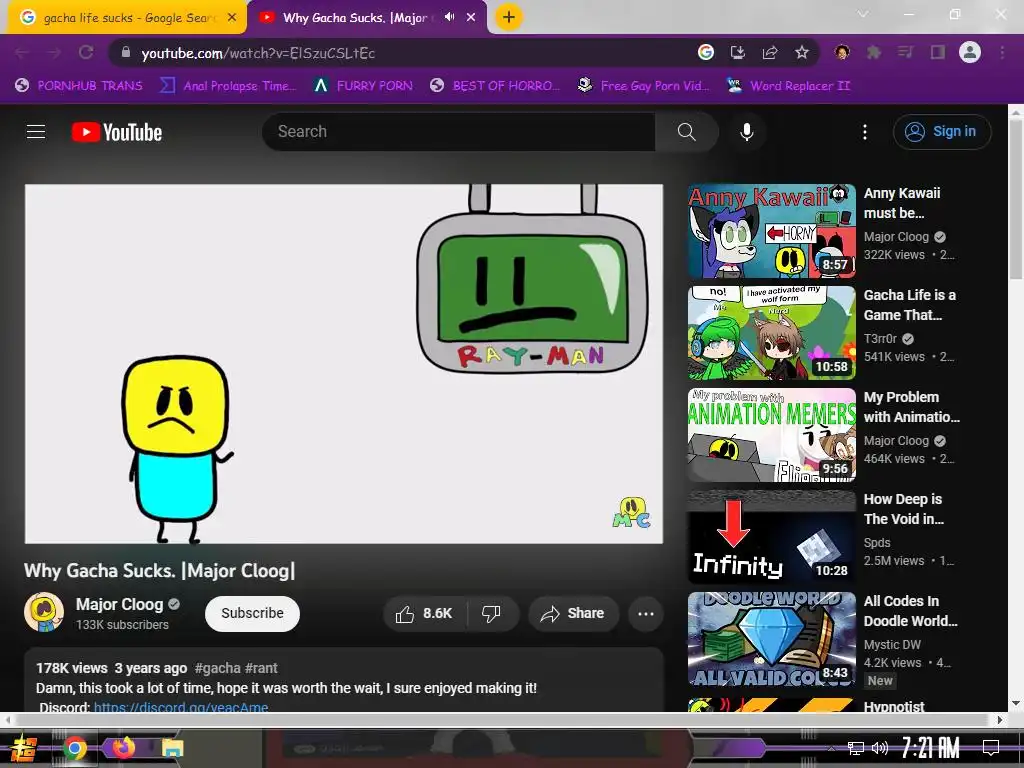Switch to the Google Search tab
The width and height of the screenshot is (1024, 768).
pos(126,18)
